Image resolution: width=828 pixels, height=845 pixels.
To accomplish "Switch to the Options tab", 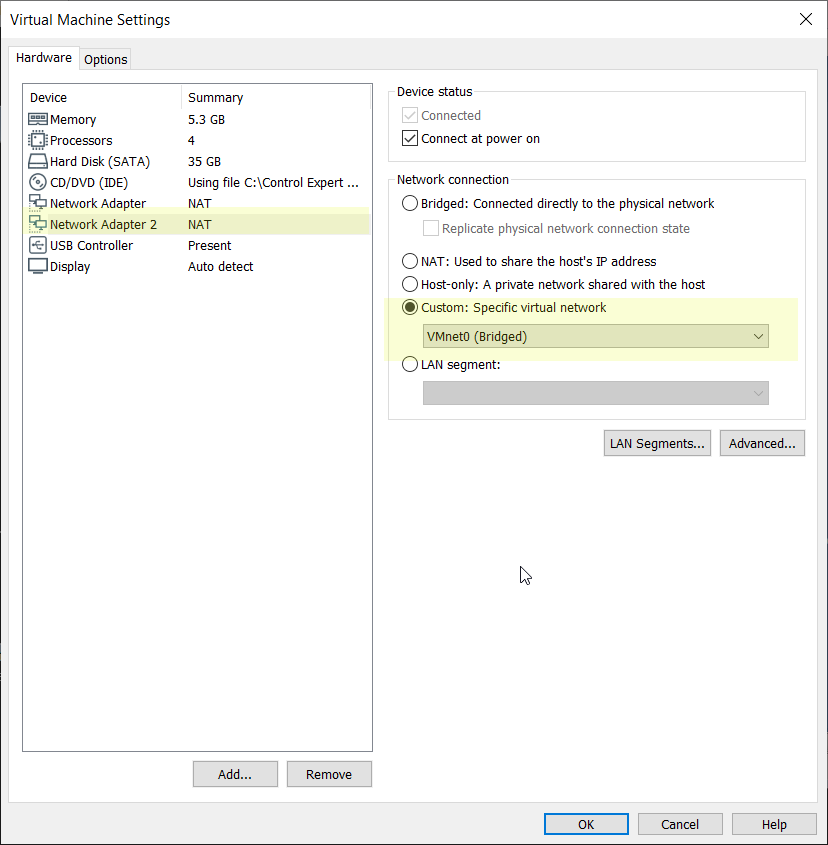I will (x=106, y=59).
